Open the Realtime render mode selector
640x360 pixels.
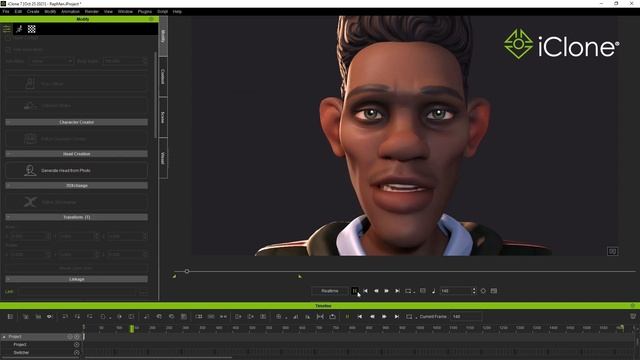330,291
